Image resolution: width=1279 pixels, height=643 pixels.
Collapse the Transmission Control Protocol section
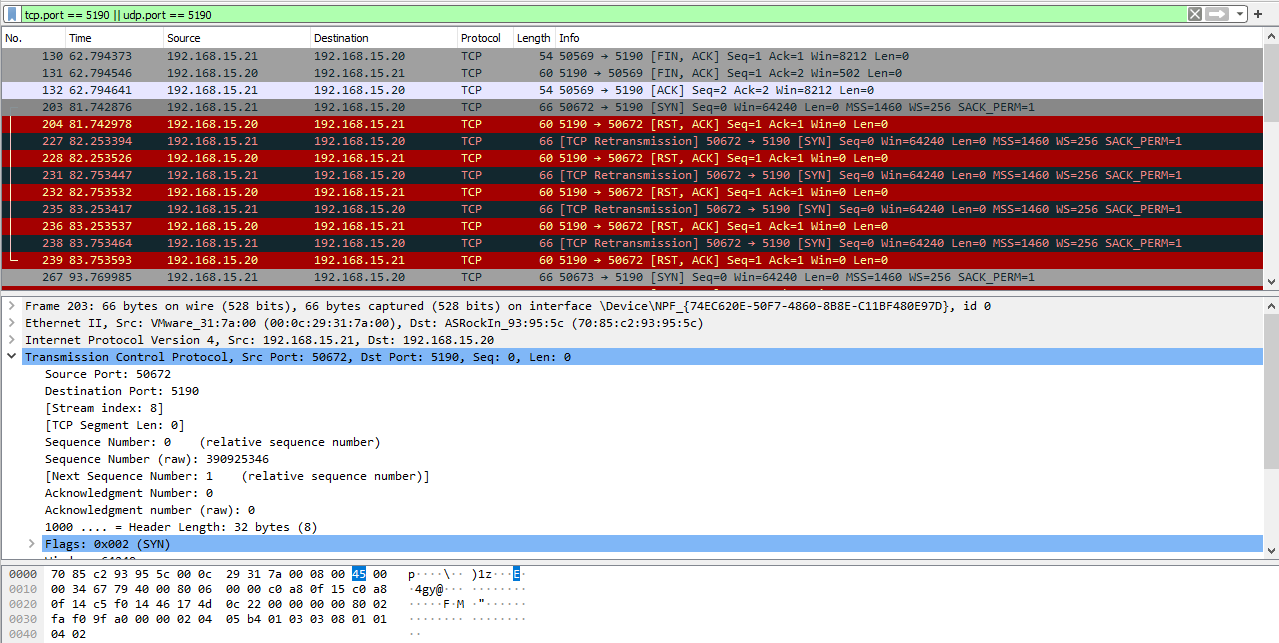point(11,357)
